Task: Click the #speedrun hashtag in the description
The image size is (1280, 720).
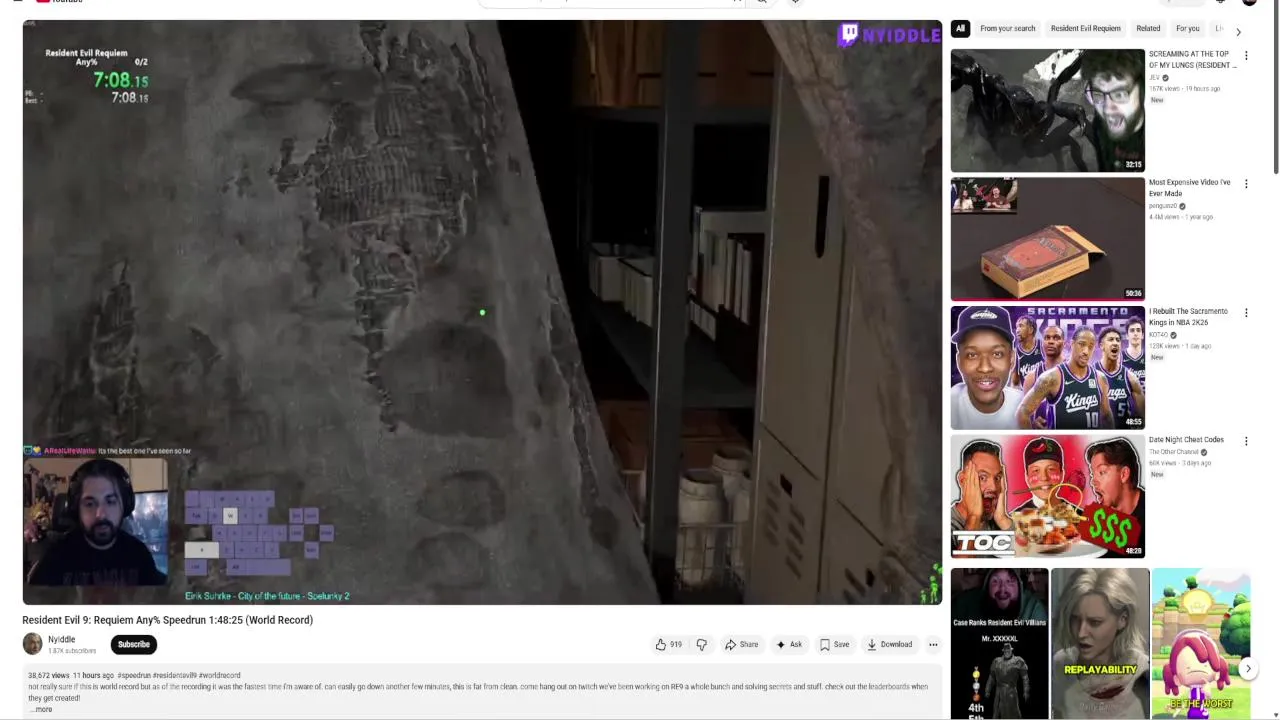Action: [134, 676]
